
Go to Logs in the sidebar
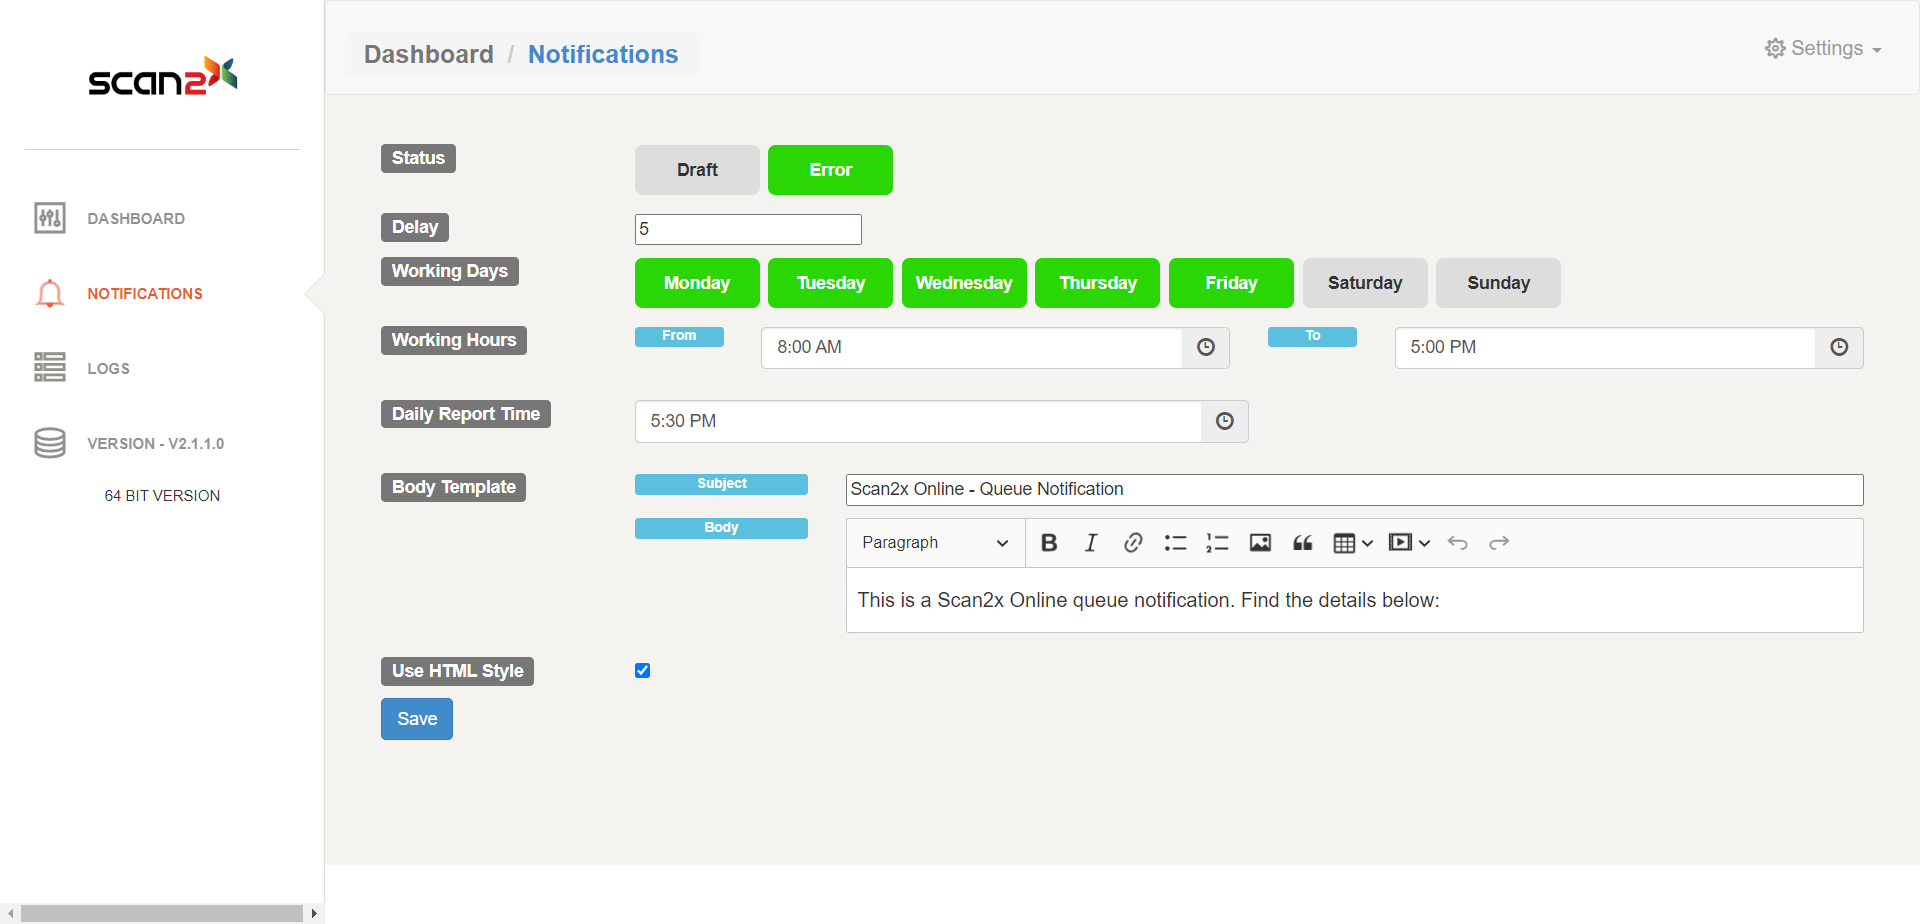tap(108, 368)
